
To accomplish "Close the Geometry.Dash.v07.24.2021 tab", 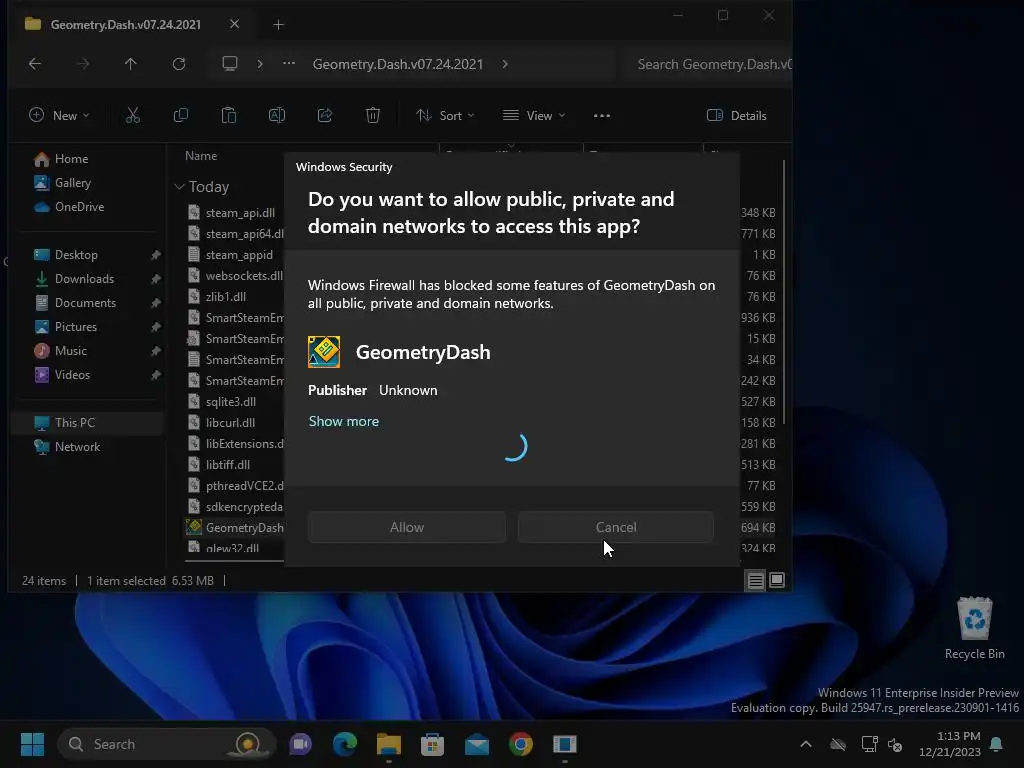I will [x=234, y=24].
